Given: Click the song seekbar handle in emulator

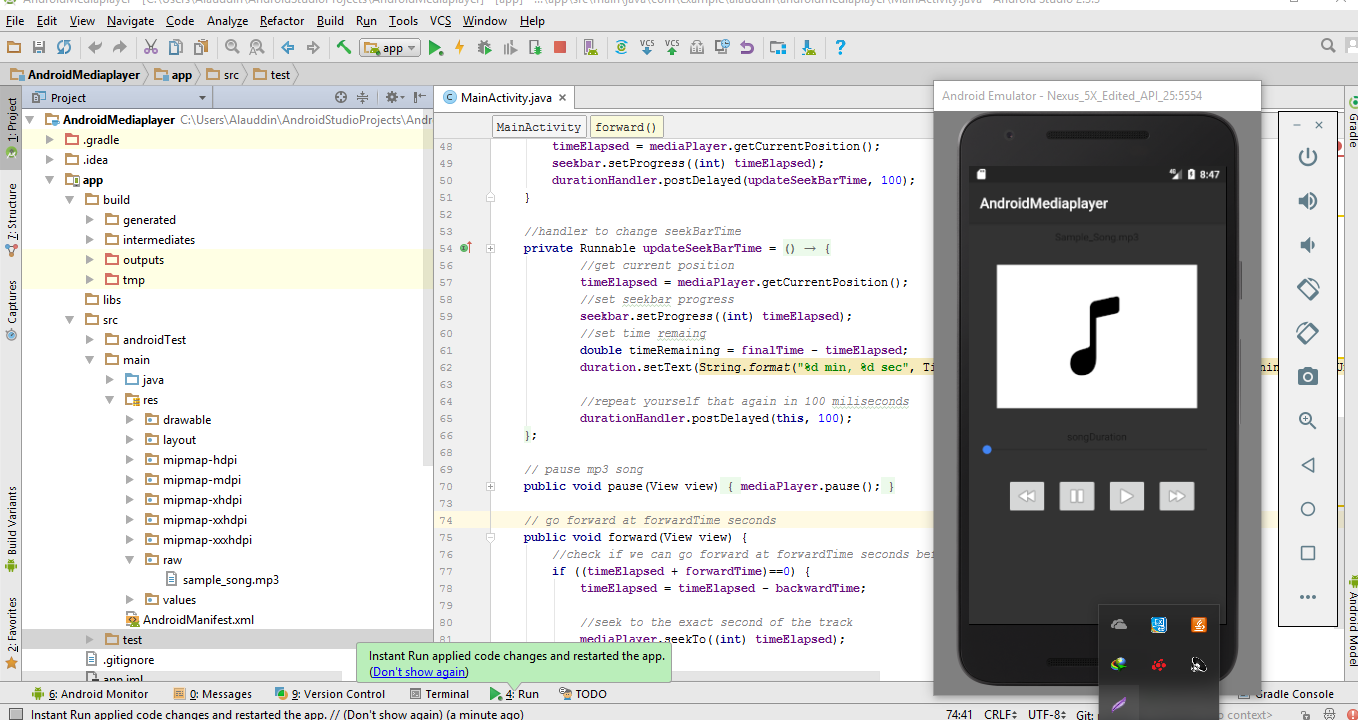Looking at the screenshot, I should click(x=987, y=450).
